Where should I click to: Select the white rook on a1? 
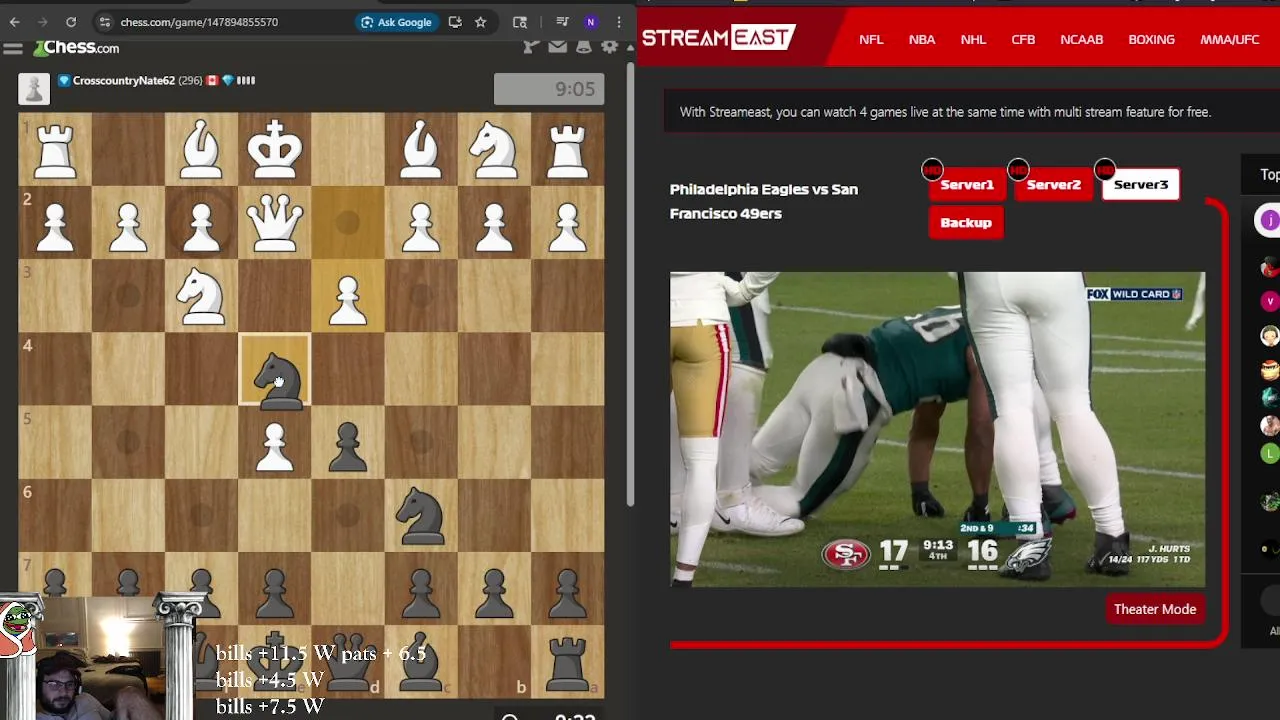(567, 150)
